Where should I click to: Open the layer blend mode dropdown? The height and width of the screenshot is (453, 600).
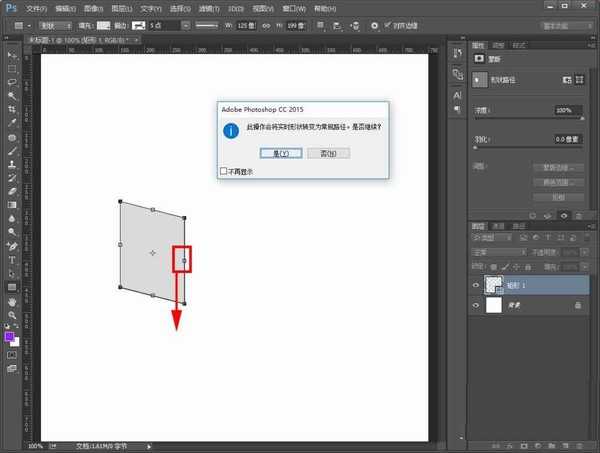[497, 253]
